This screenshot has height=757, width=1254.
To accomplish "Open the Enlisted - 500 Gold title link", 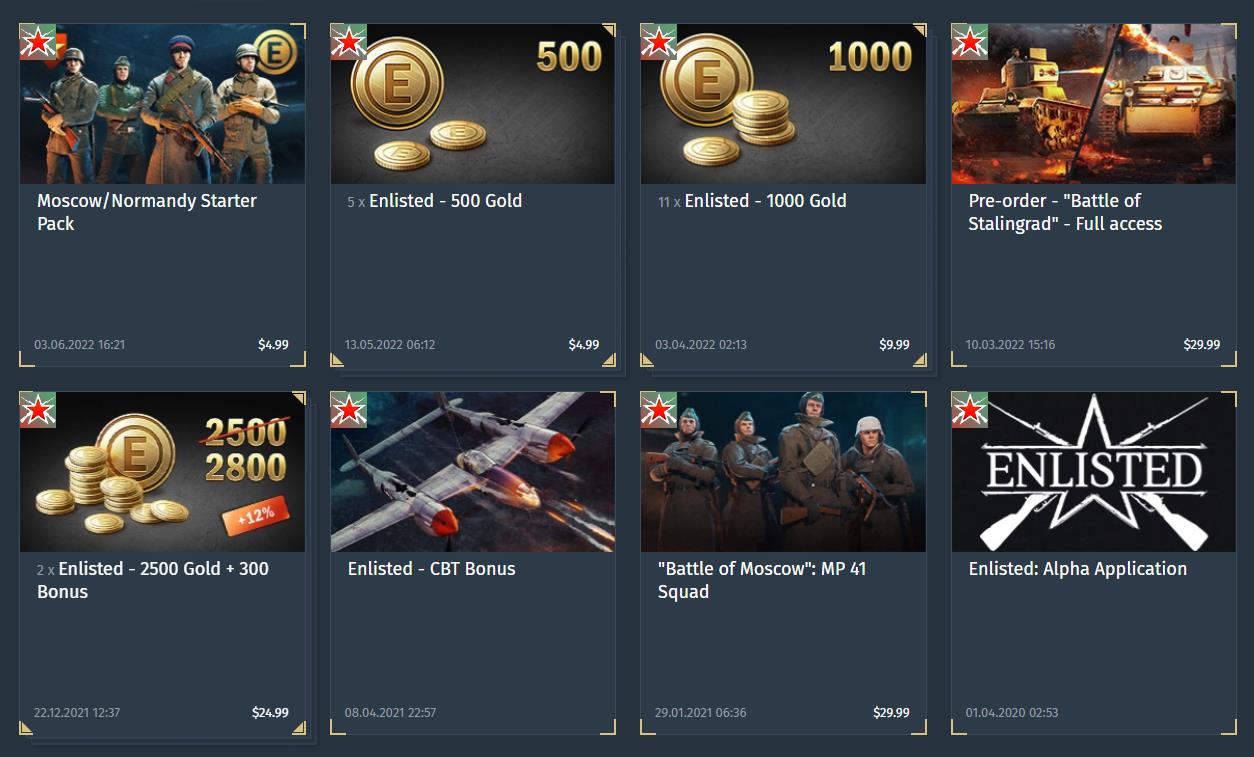I will click(446, 201).
